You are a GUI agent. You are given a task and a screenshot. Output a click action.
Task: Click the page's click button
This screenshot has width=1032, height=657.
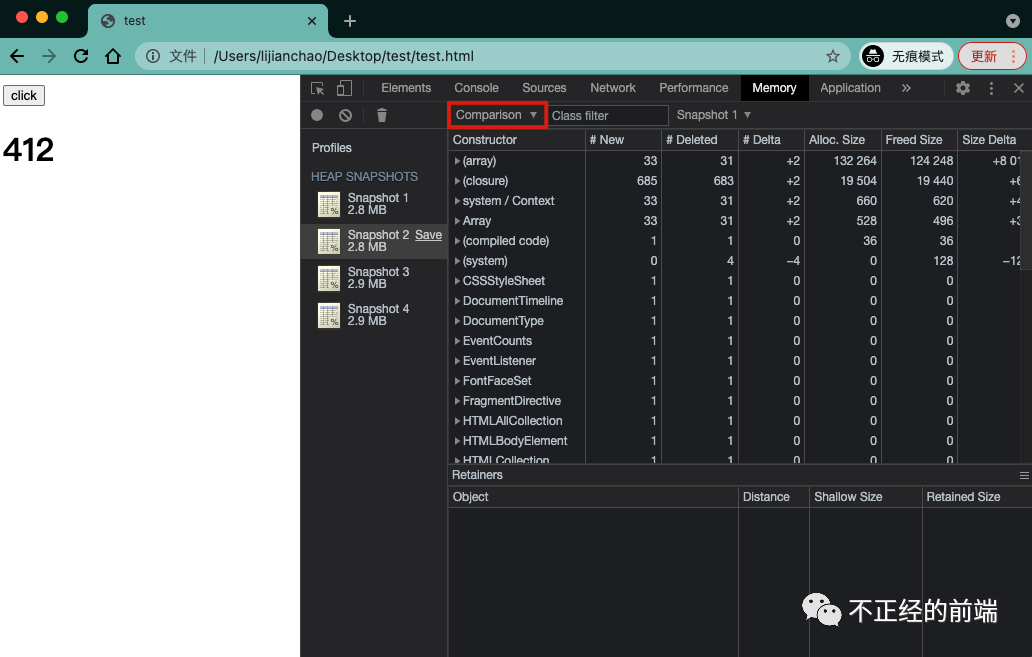coord(24,95)
